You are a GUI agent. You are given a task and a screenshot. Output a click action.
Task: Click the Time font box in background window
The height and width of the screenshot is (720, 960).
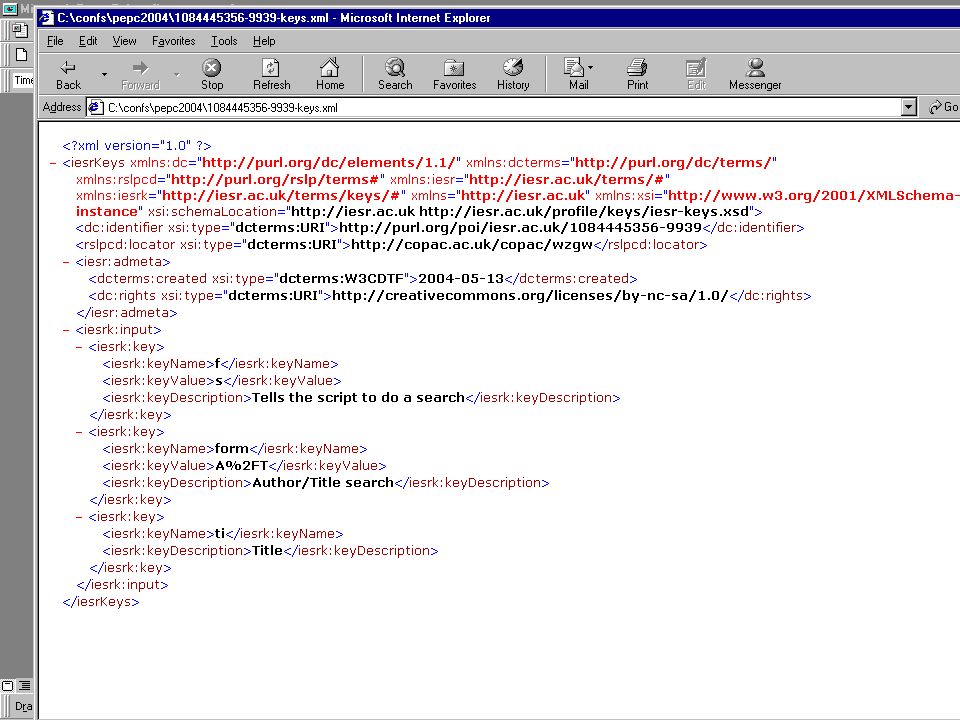23,80
